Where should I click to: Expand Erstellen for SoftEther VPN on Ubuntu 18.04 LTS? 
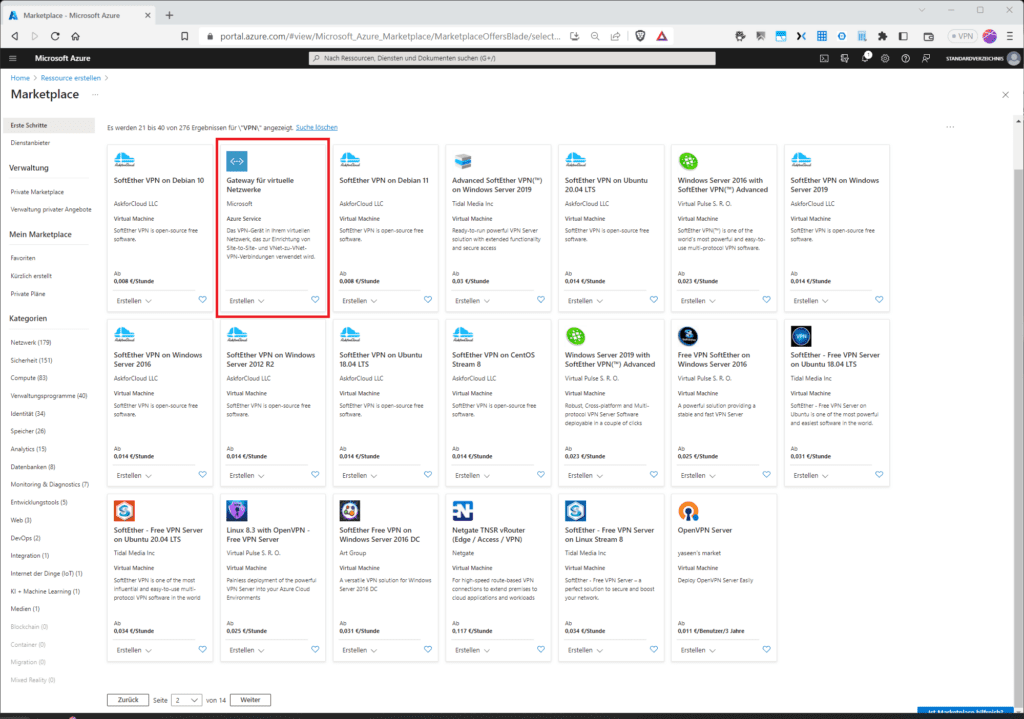click(x=360, y=476)
